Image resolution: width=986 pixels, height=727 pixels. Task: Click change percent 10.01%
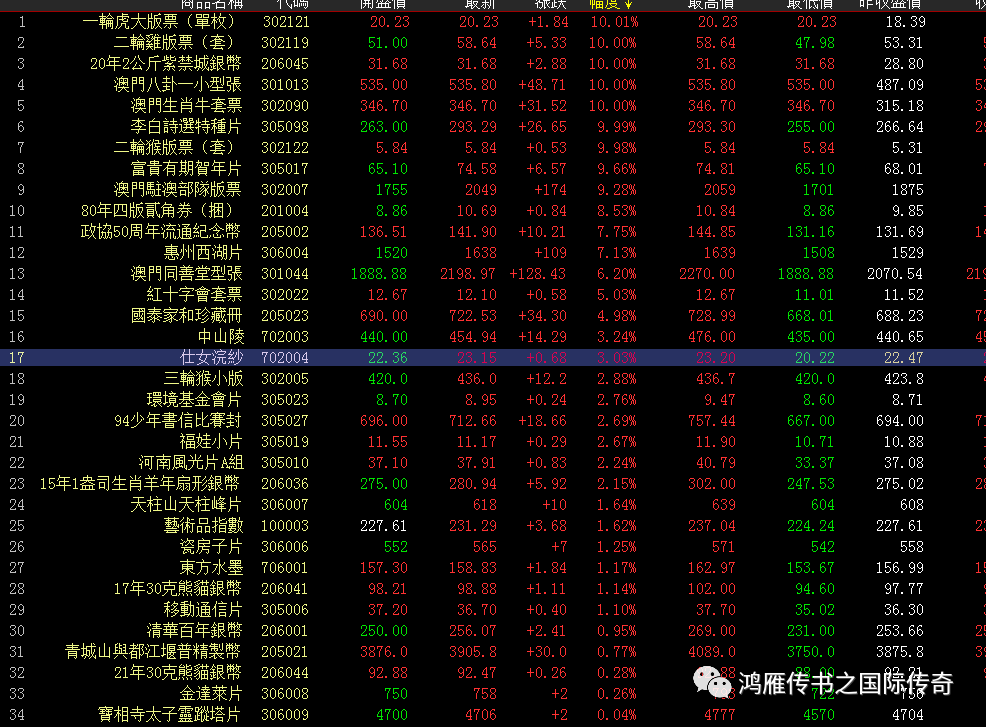(614, 22)
